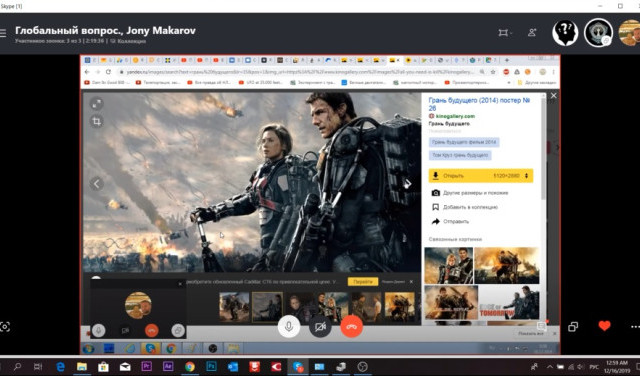Viewport: 640px width, 376px height.
Task: Open the hamburger menu in Skype
Action: tap(3, 33)
